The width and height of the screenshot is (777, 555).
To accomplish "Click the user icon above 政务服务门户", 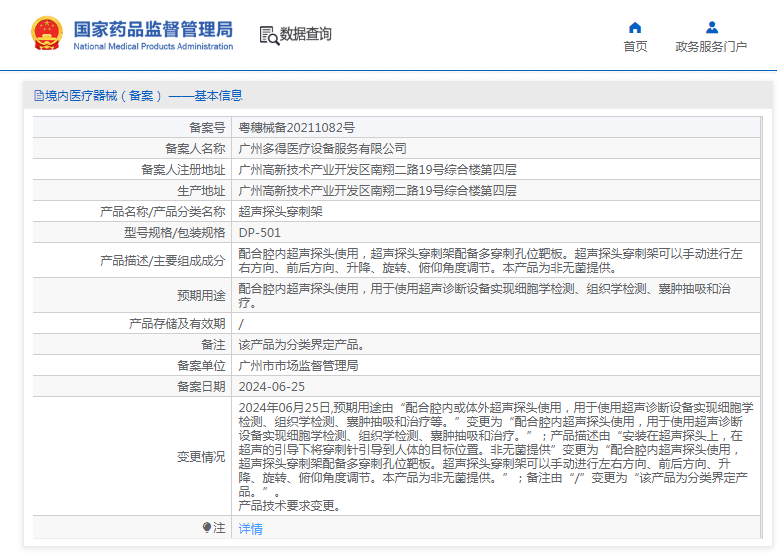I will click(x=712, y=27).
